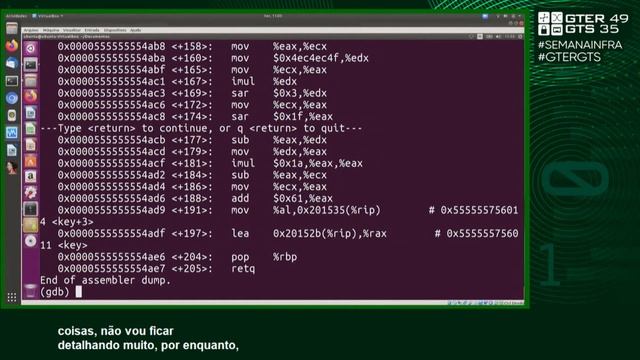Open the Ajuda menu in VirtualBox
Screen dimensions: 640x360
click(136, 30)
